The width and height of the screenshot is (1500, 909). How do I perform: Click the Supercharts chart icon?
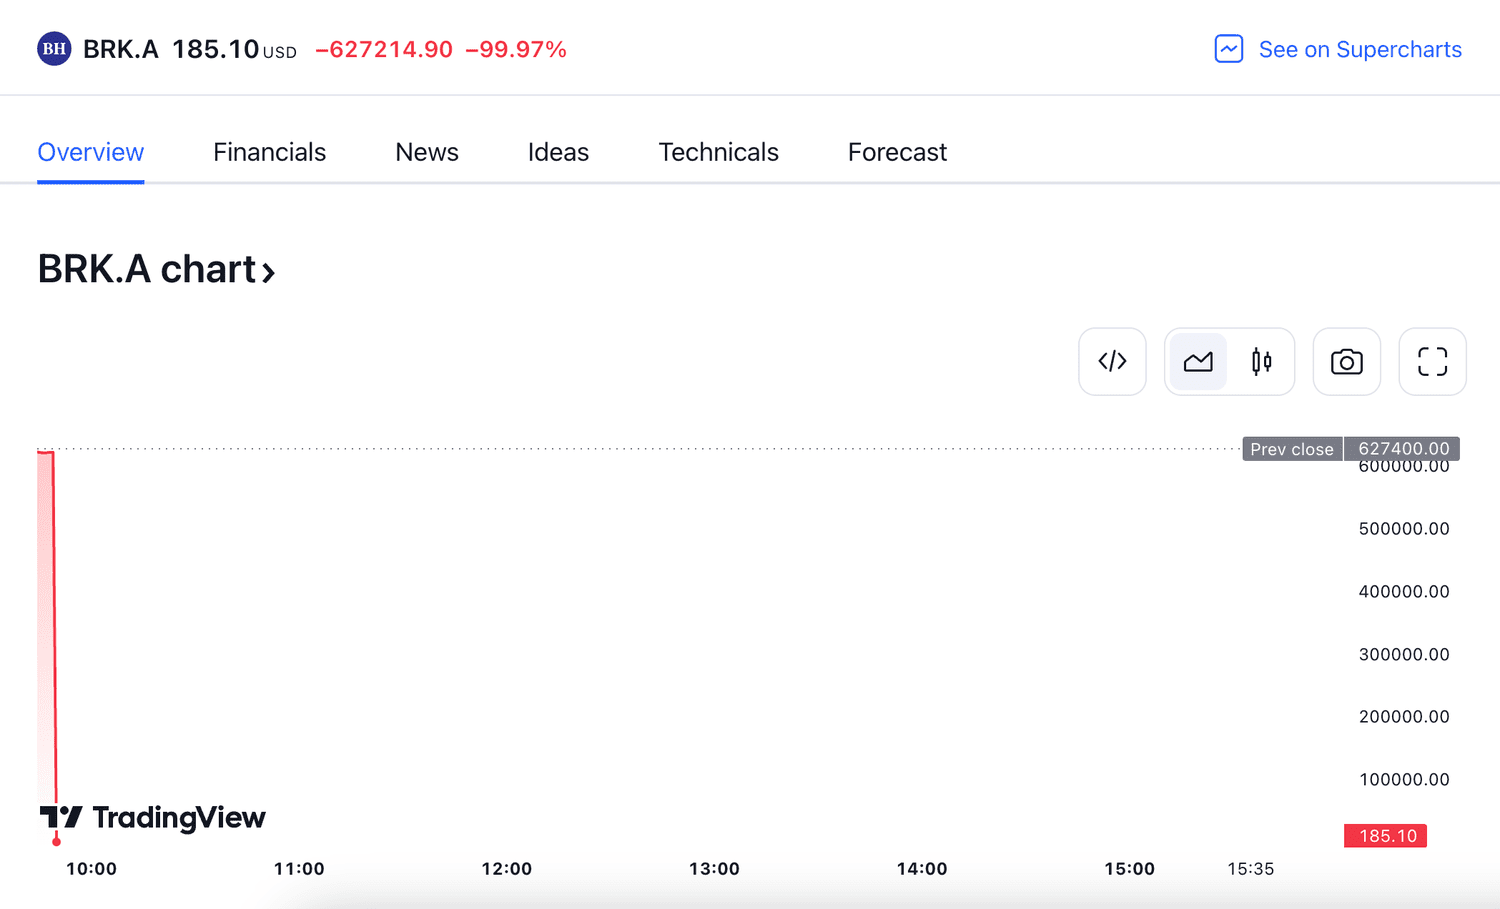point(1229,49)
